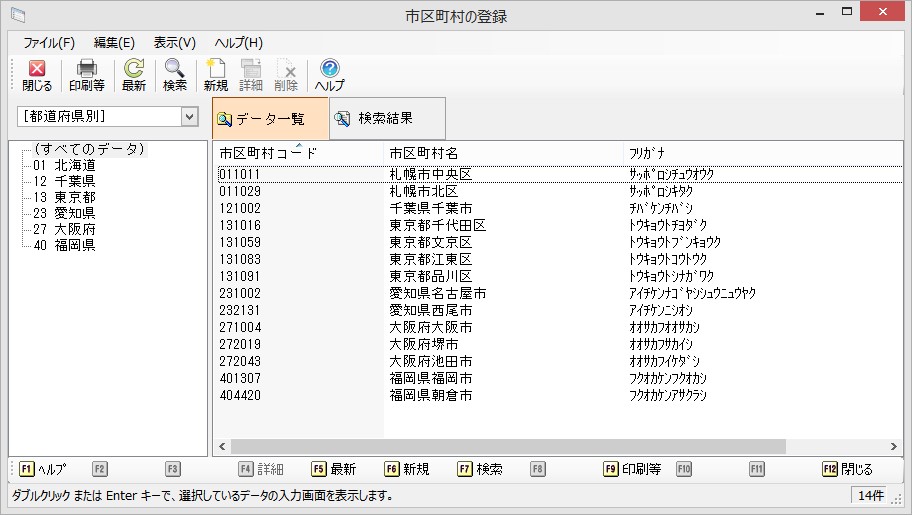Open ヘルプ help icon in toolbar
This screenshot has width=912, height=515.
(x=329, y=75)
